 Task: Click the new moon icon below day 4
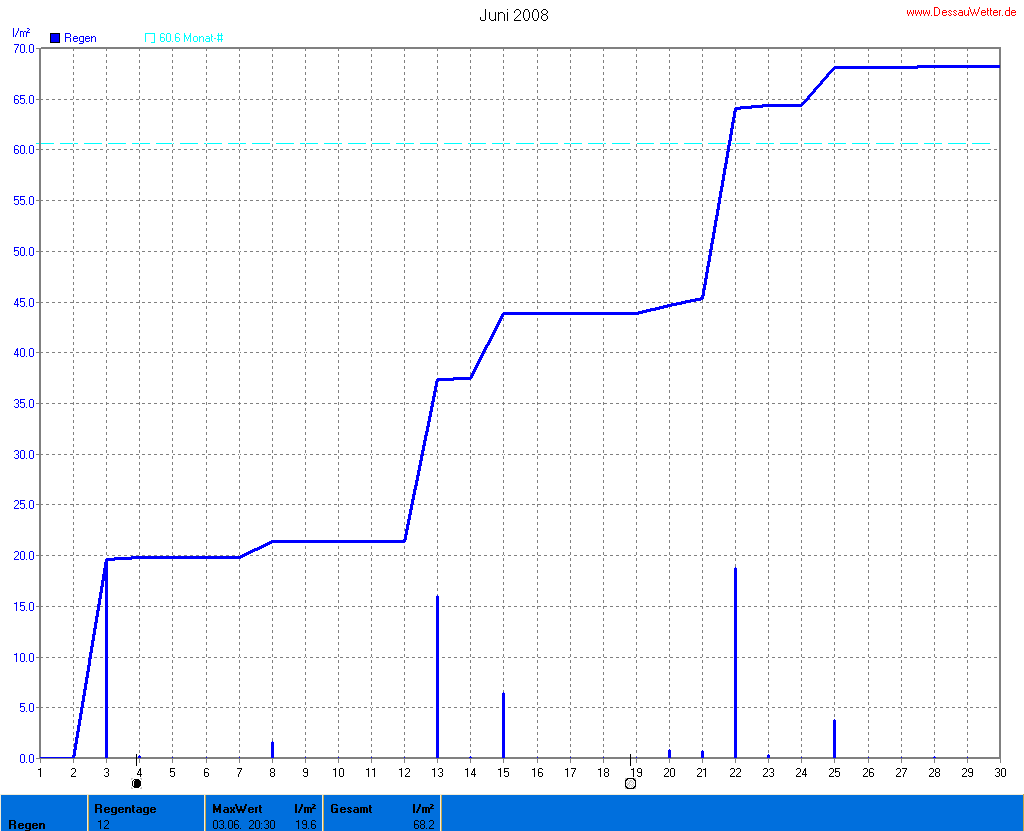(x=136, y=783)
